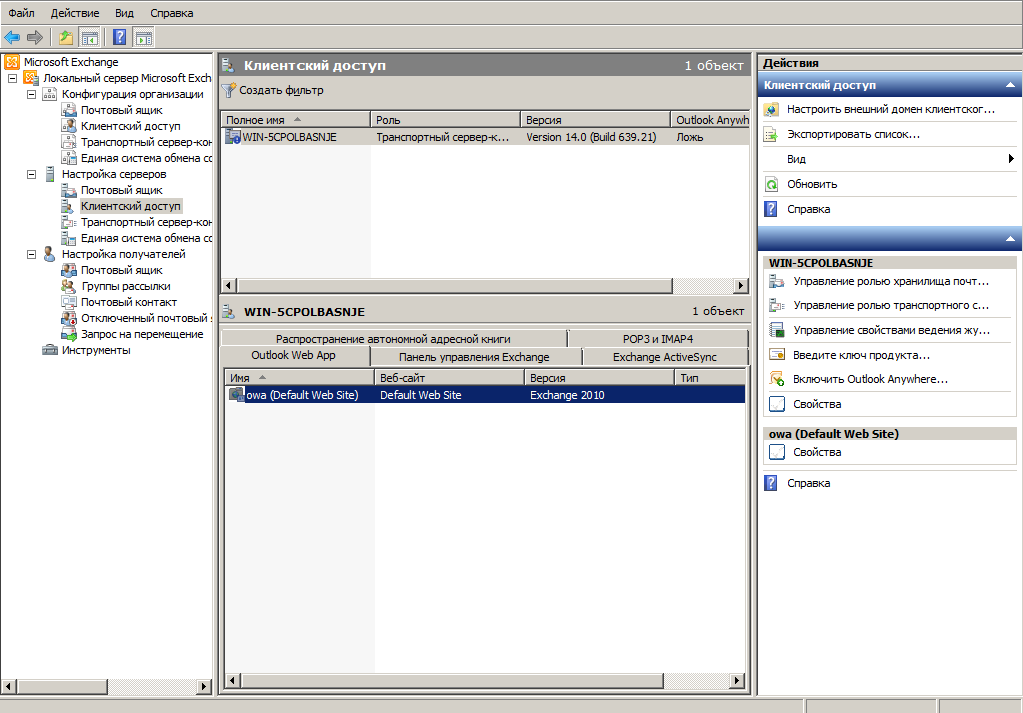Viewport: 1023px width, 713px height.
Task: Select the Outlook Web App tab
Action: click(x=294, y=356)
